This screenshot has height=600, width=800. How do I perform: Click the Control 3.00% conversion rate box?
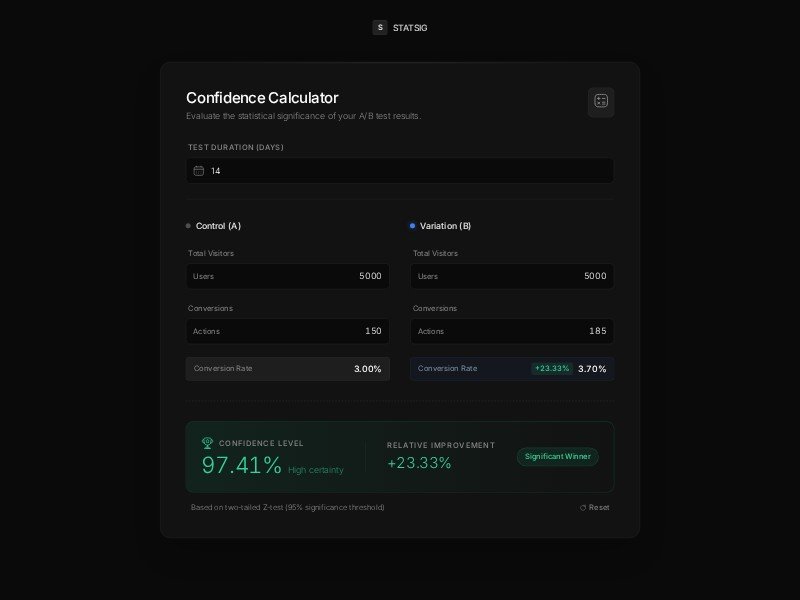288,369
